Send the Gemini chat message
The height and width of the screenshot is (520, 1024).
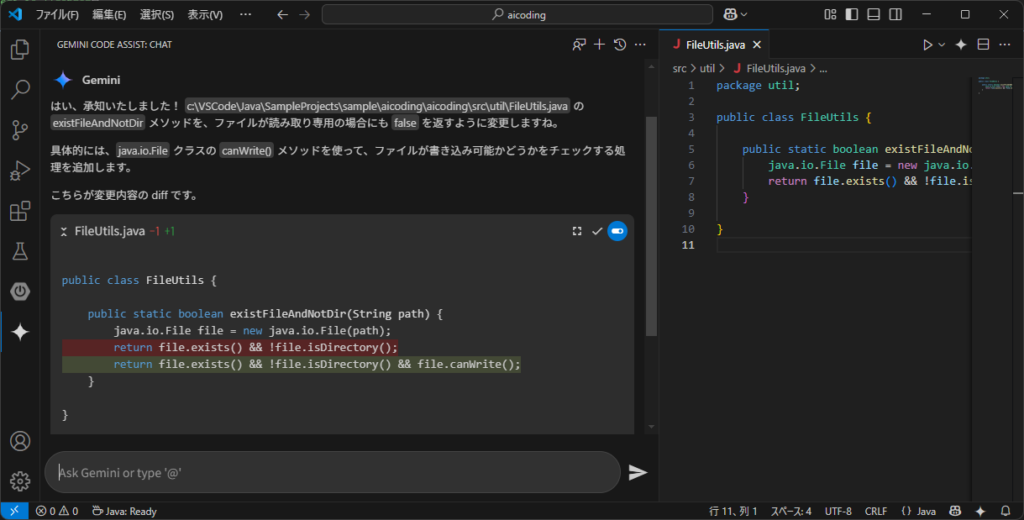coord(637,472)
